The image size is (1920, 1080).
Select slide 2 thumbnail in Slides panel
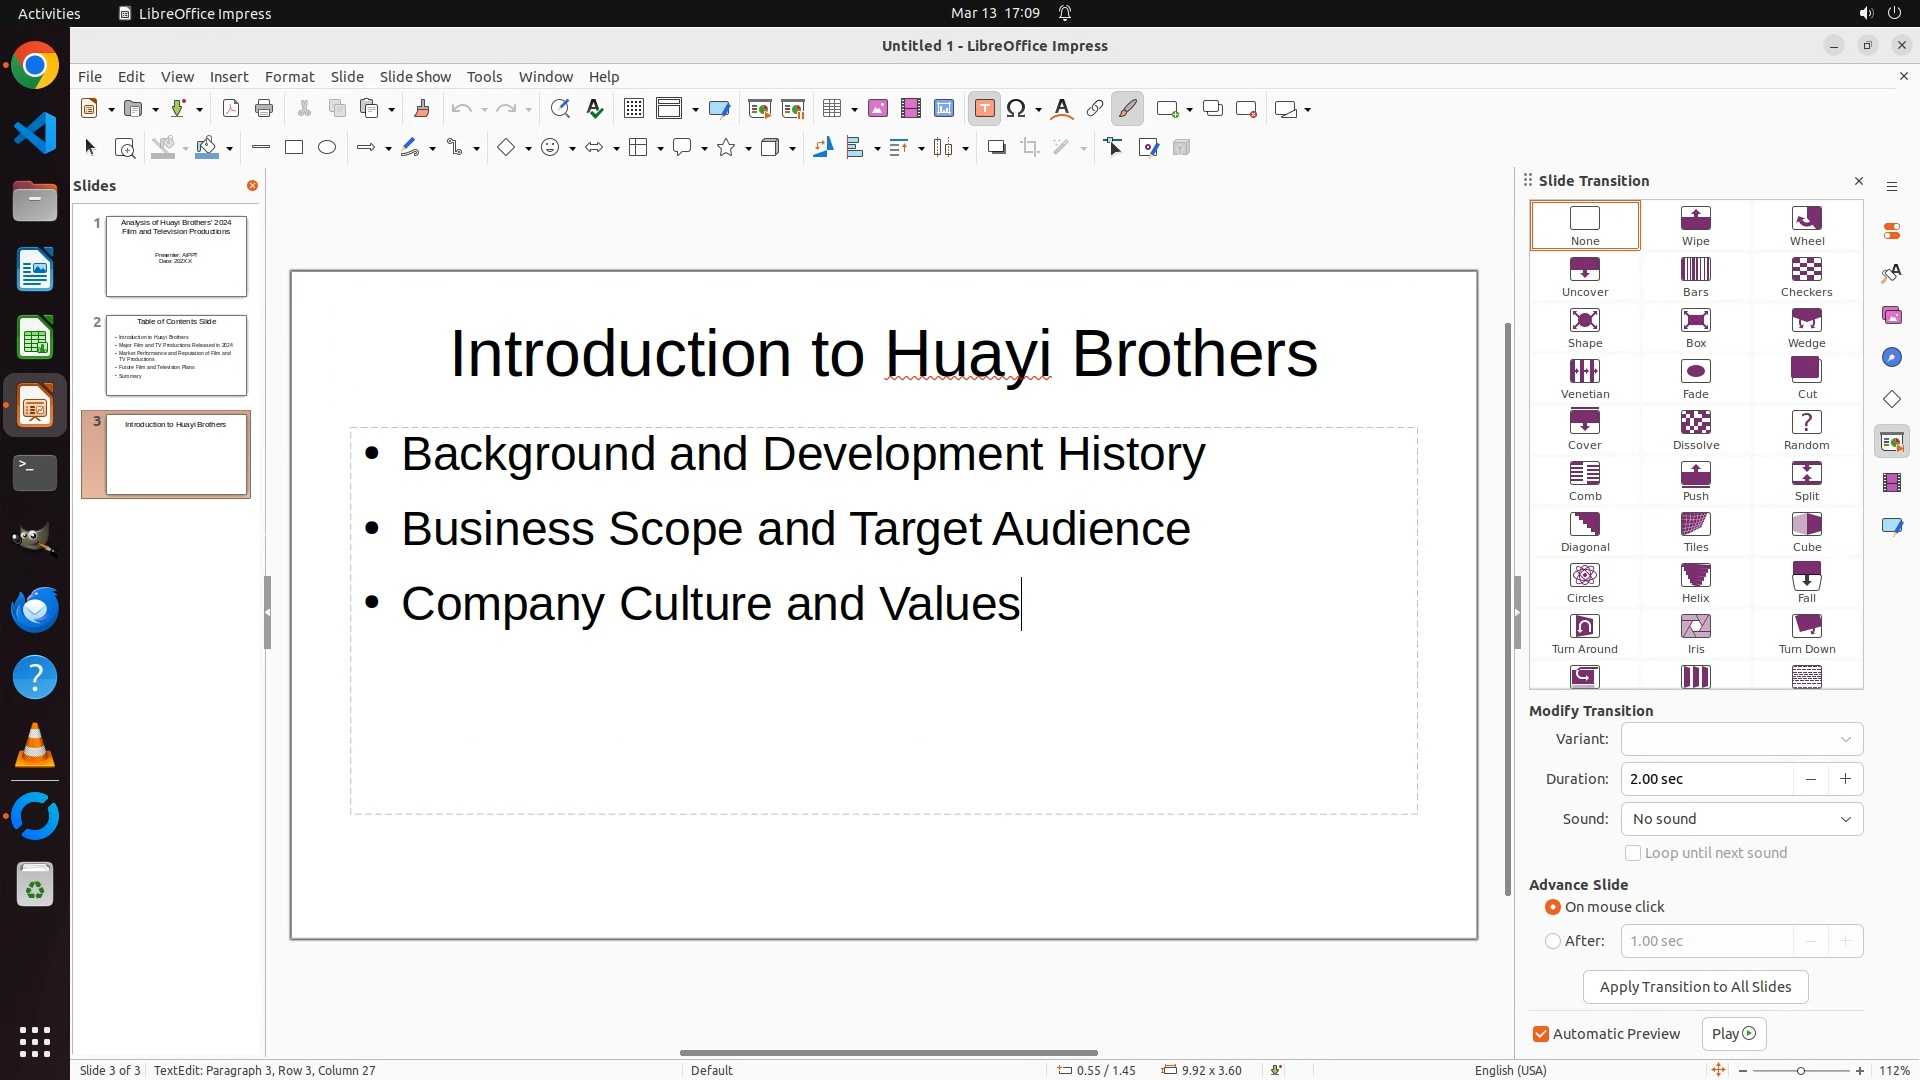(176, 355)
